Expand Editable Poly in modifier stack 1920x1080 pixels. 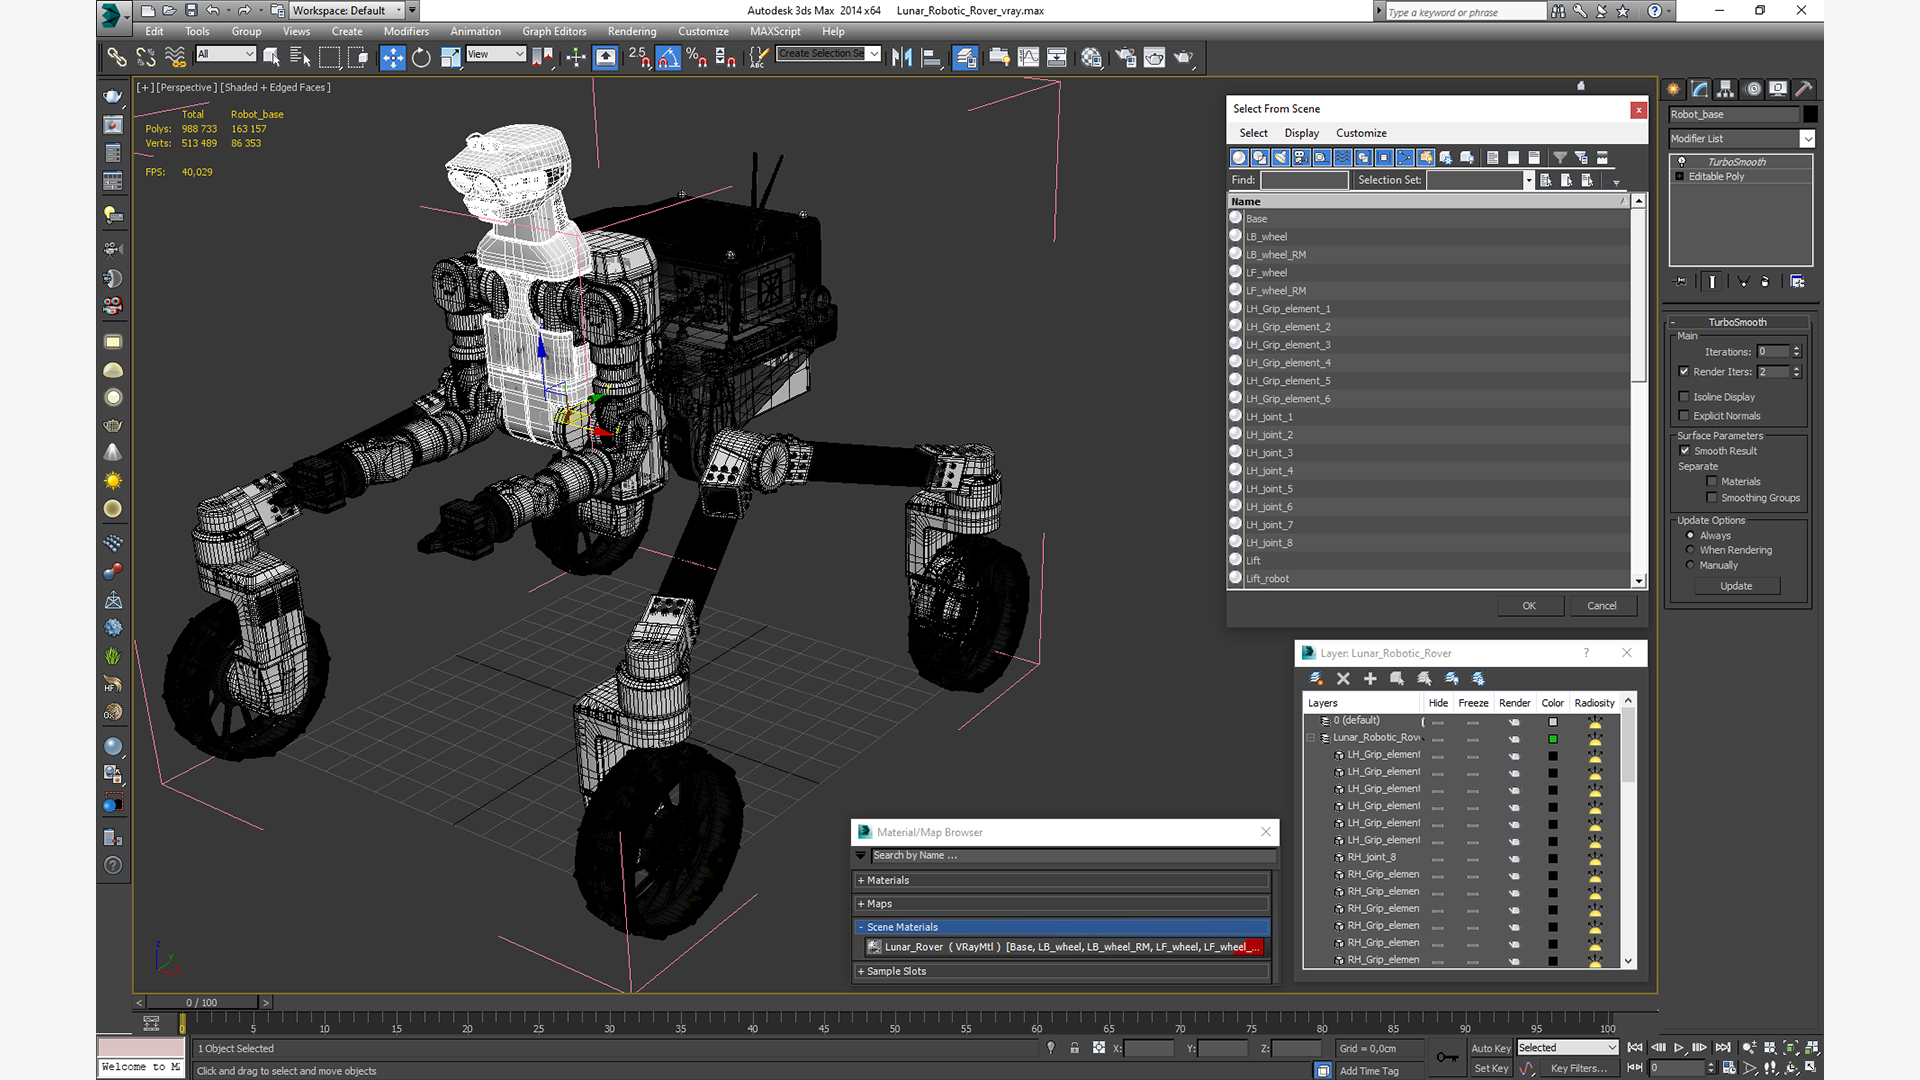click(x=1680, y=176)
